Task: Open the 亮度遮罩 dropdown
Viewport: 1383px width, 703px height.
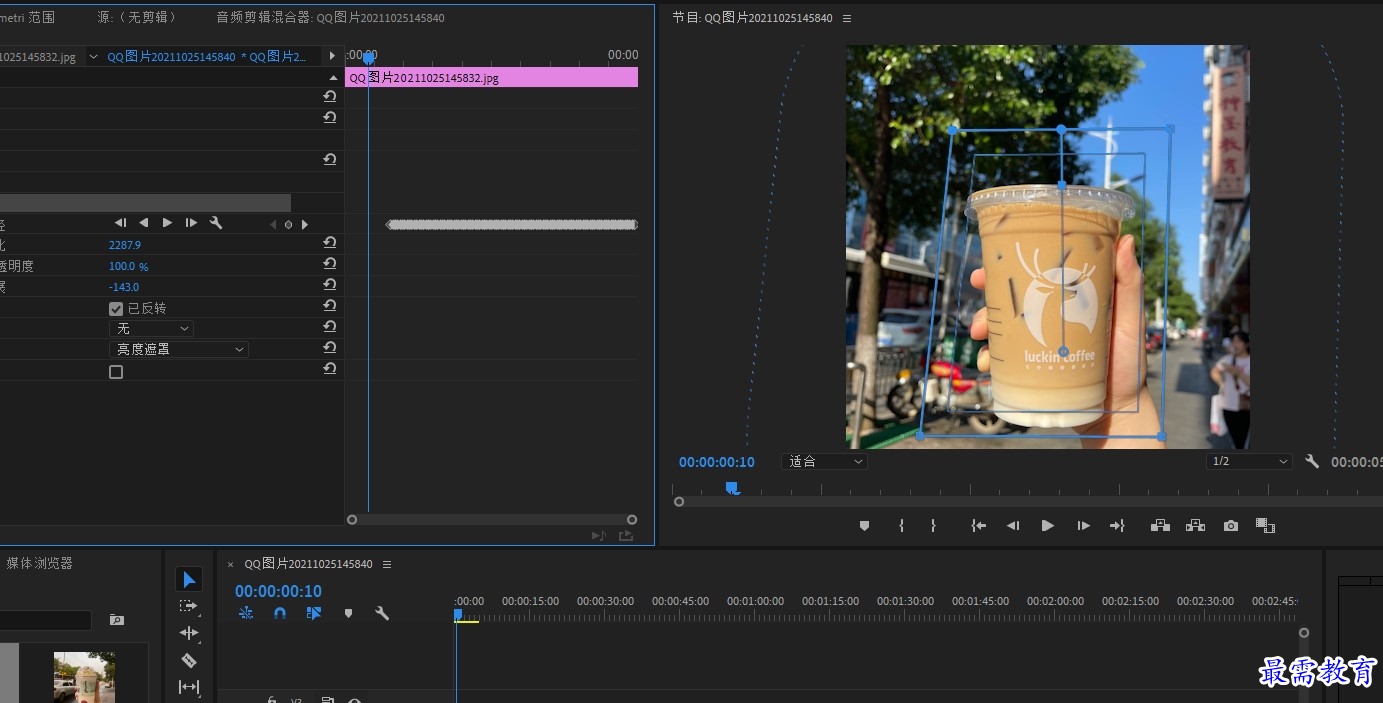Action: tap(179, 349)
